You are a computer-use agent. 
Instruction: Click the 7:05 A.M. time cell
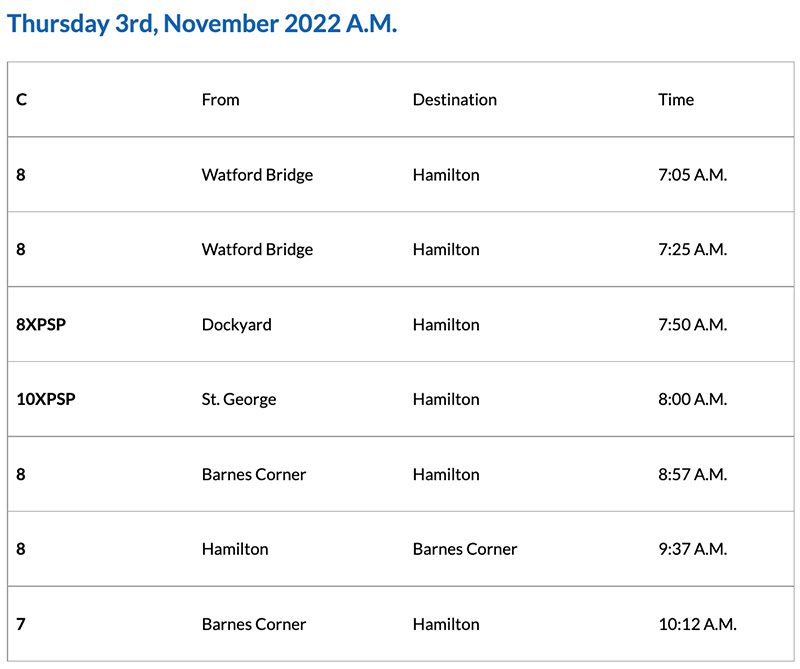tap(692, 174)
